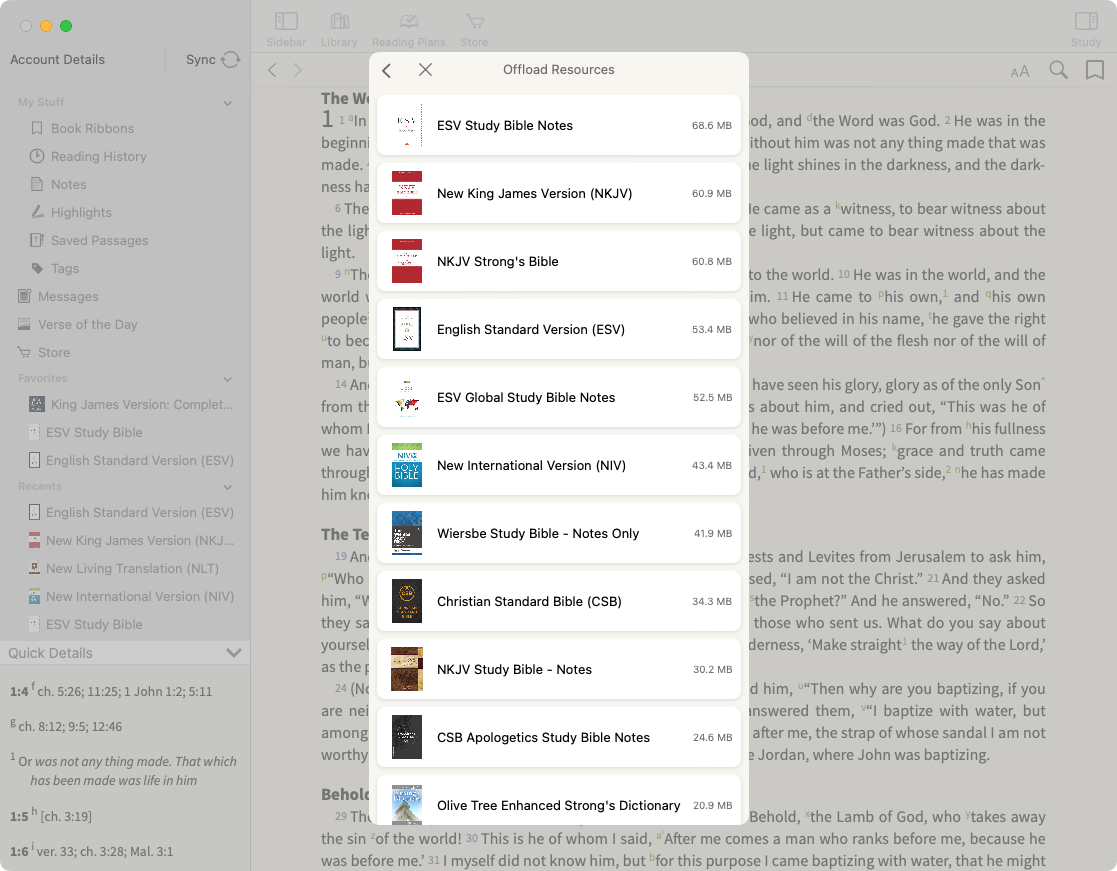1117x871 pixels.
Task: Open the text size AA settings
Action: (1020, 71)
